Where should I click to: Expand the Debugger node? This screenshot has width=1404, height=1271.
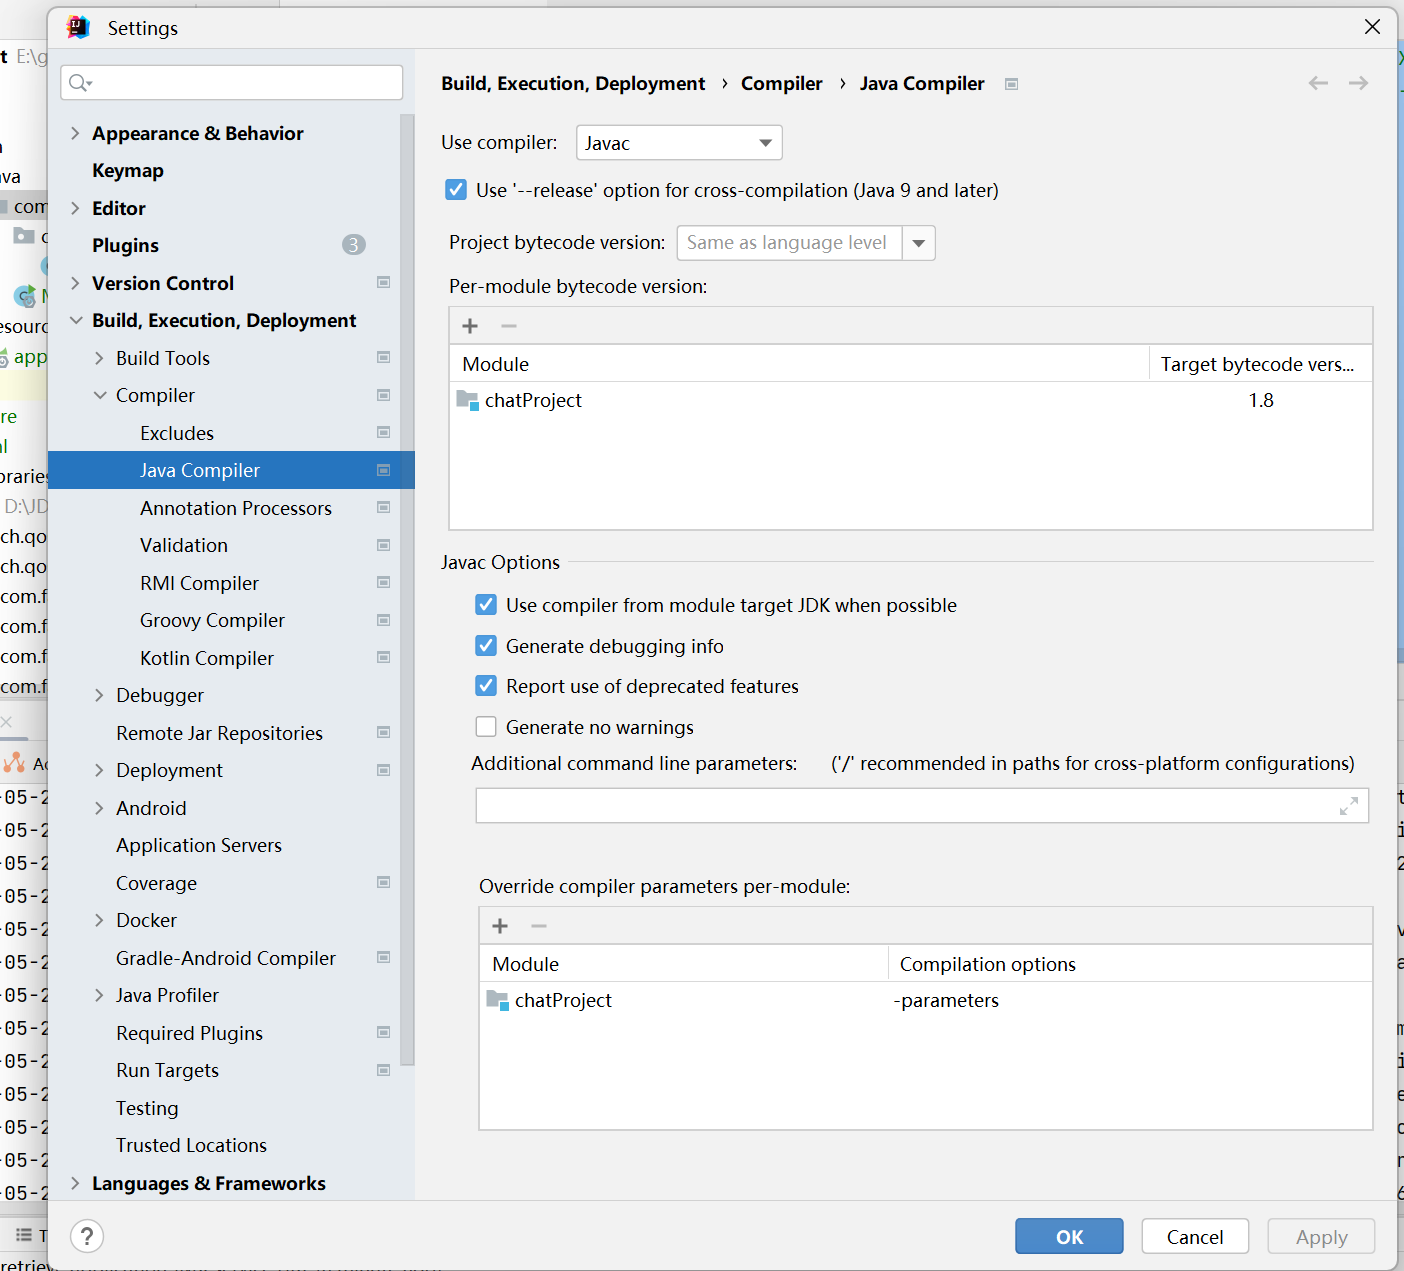point(99,695)
